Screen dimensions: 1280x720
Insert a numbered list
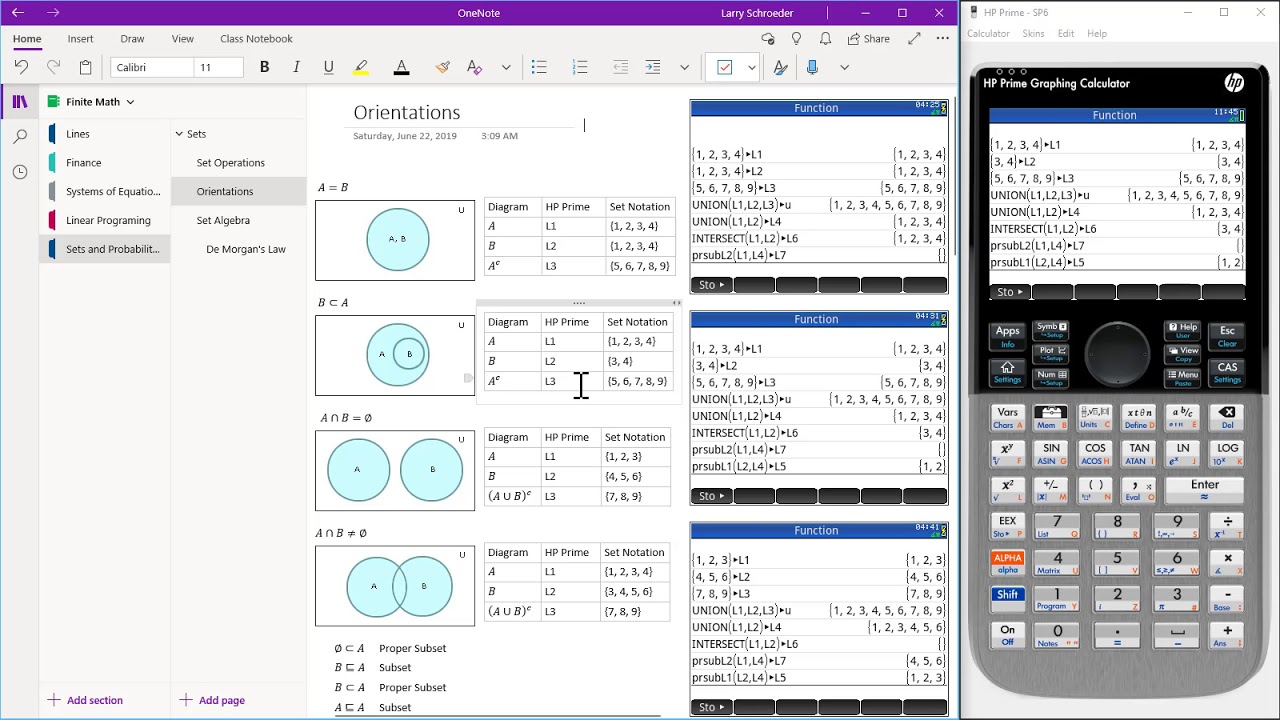[580, 67]
